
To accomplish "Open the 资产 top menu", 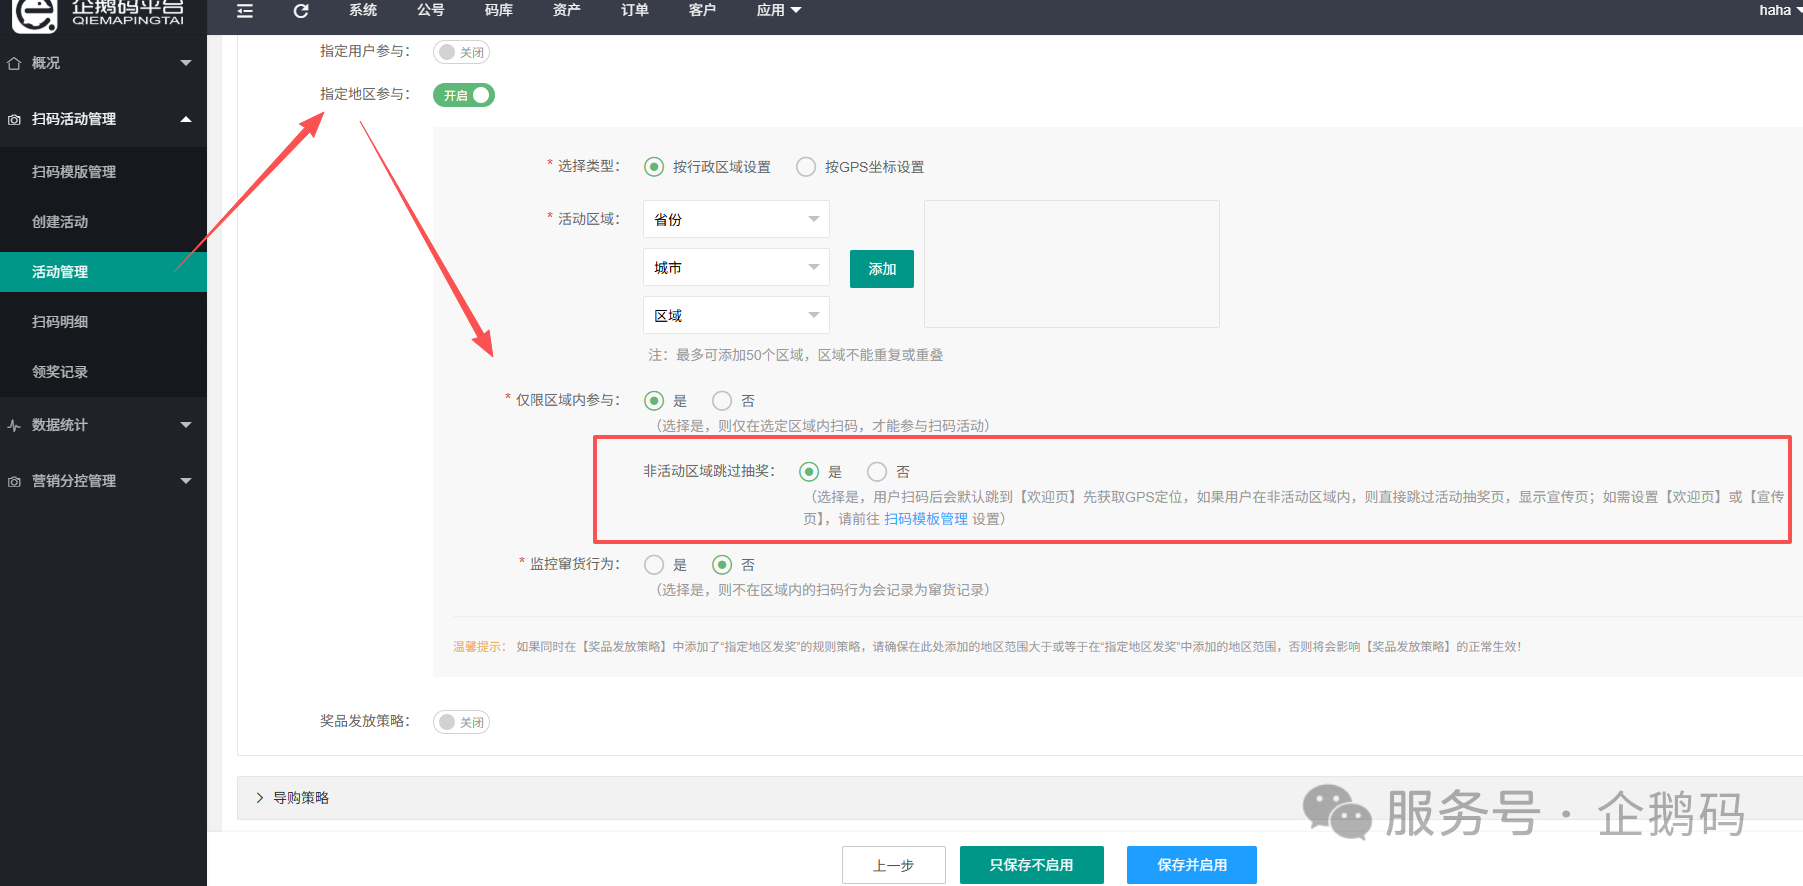I will click(567, 10).
